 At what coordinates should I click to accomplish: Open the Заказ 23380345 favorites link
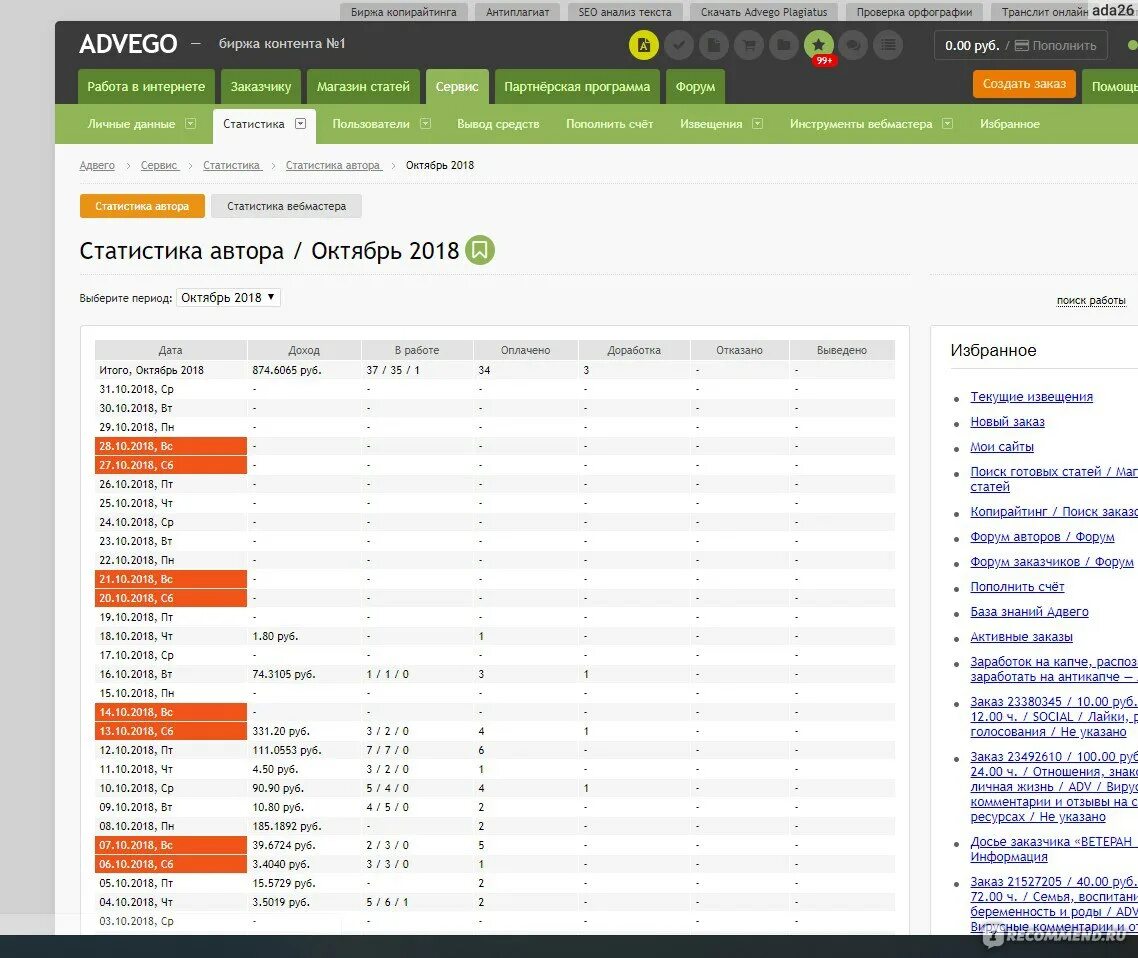[x=1054, y=716]
